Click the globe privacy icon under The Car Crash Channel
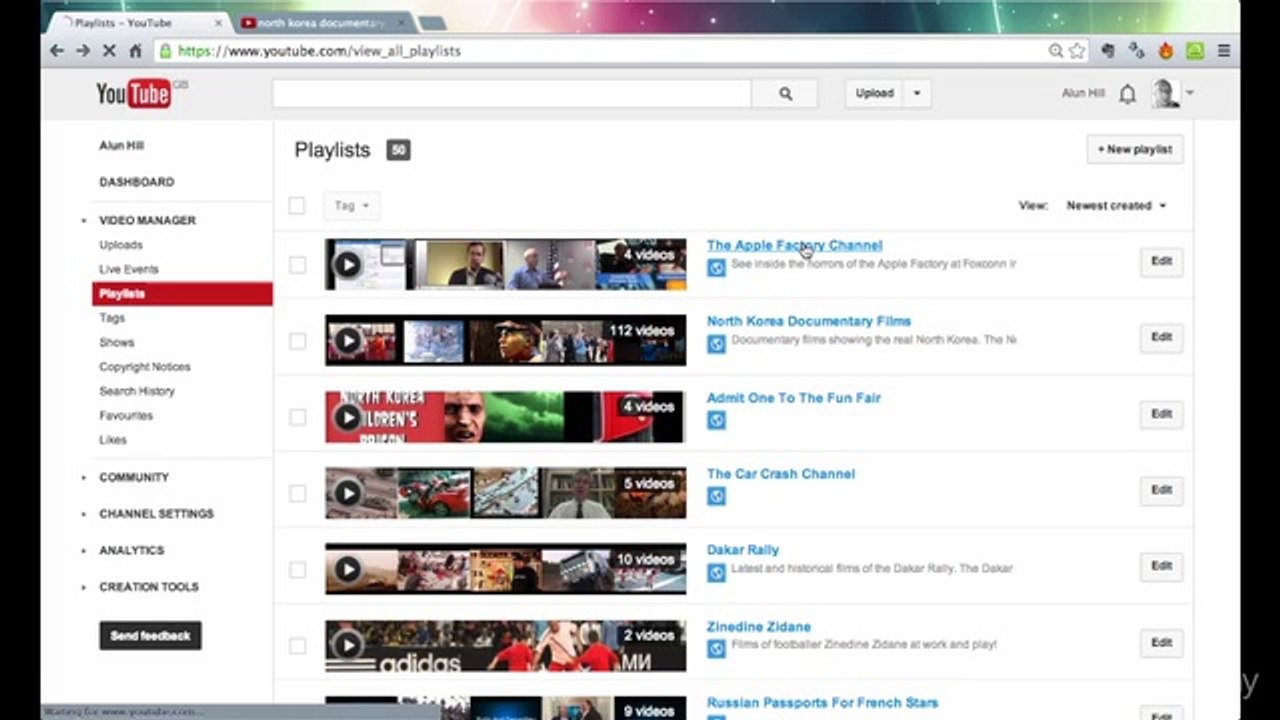 716,496
